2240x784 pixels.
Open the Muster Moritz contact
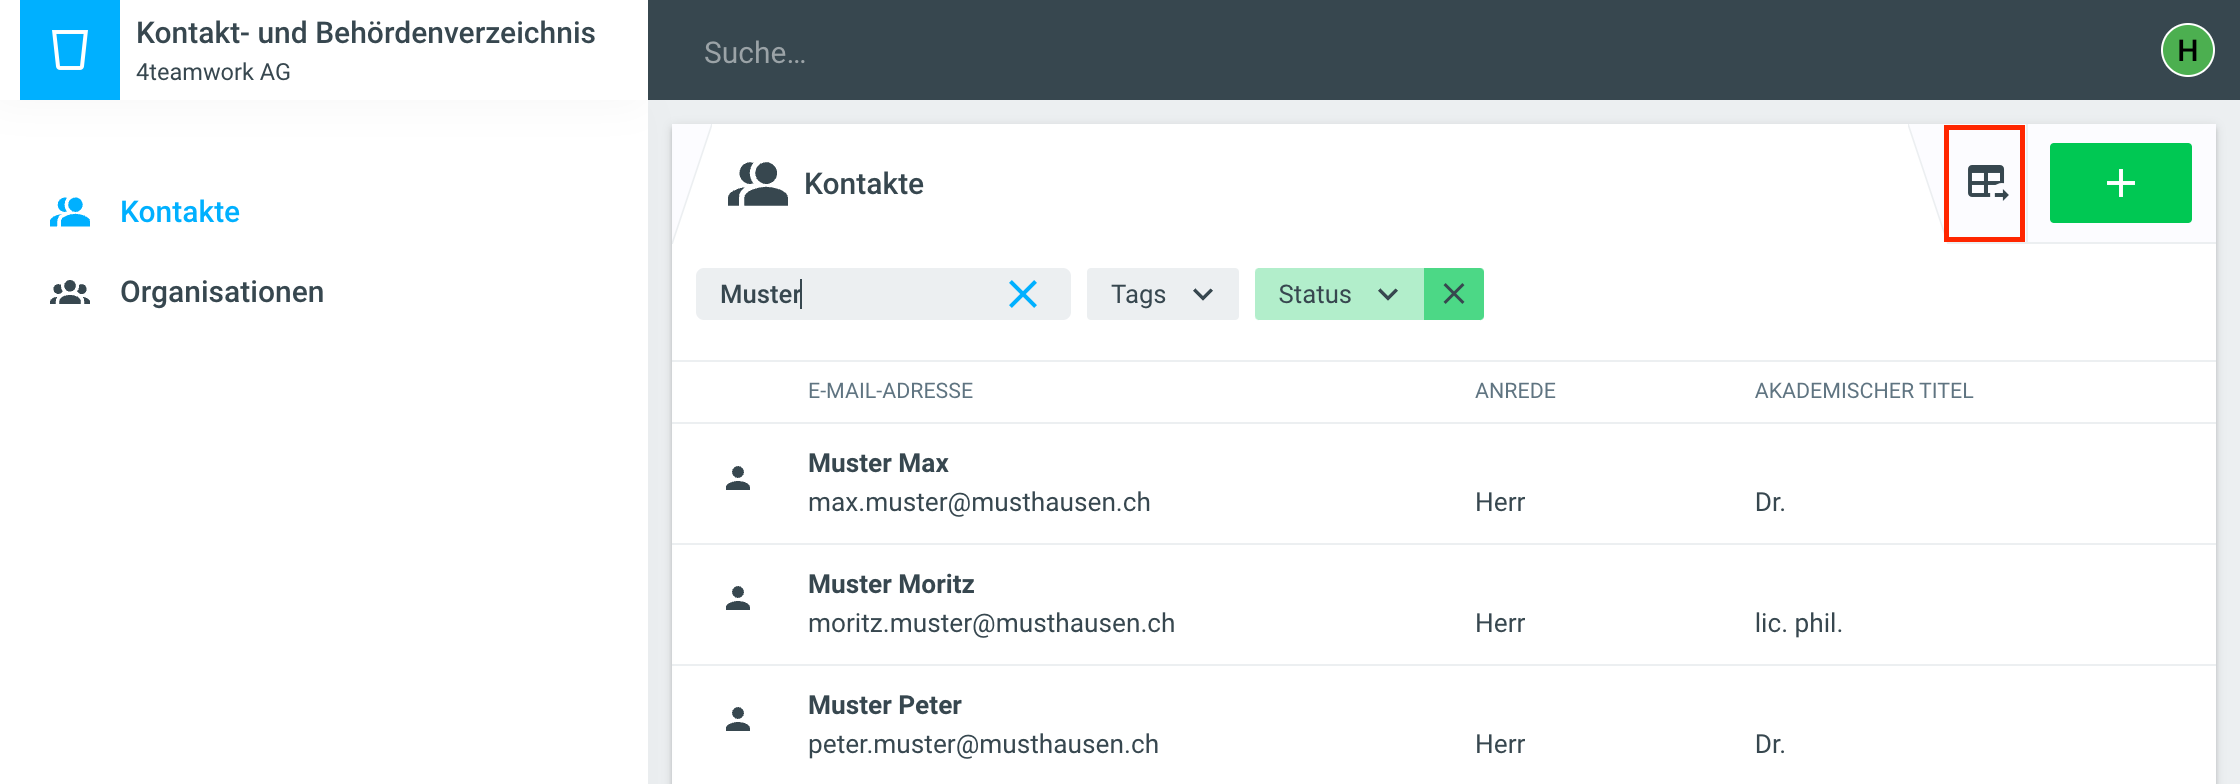click(x=890, y=584)
